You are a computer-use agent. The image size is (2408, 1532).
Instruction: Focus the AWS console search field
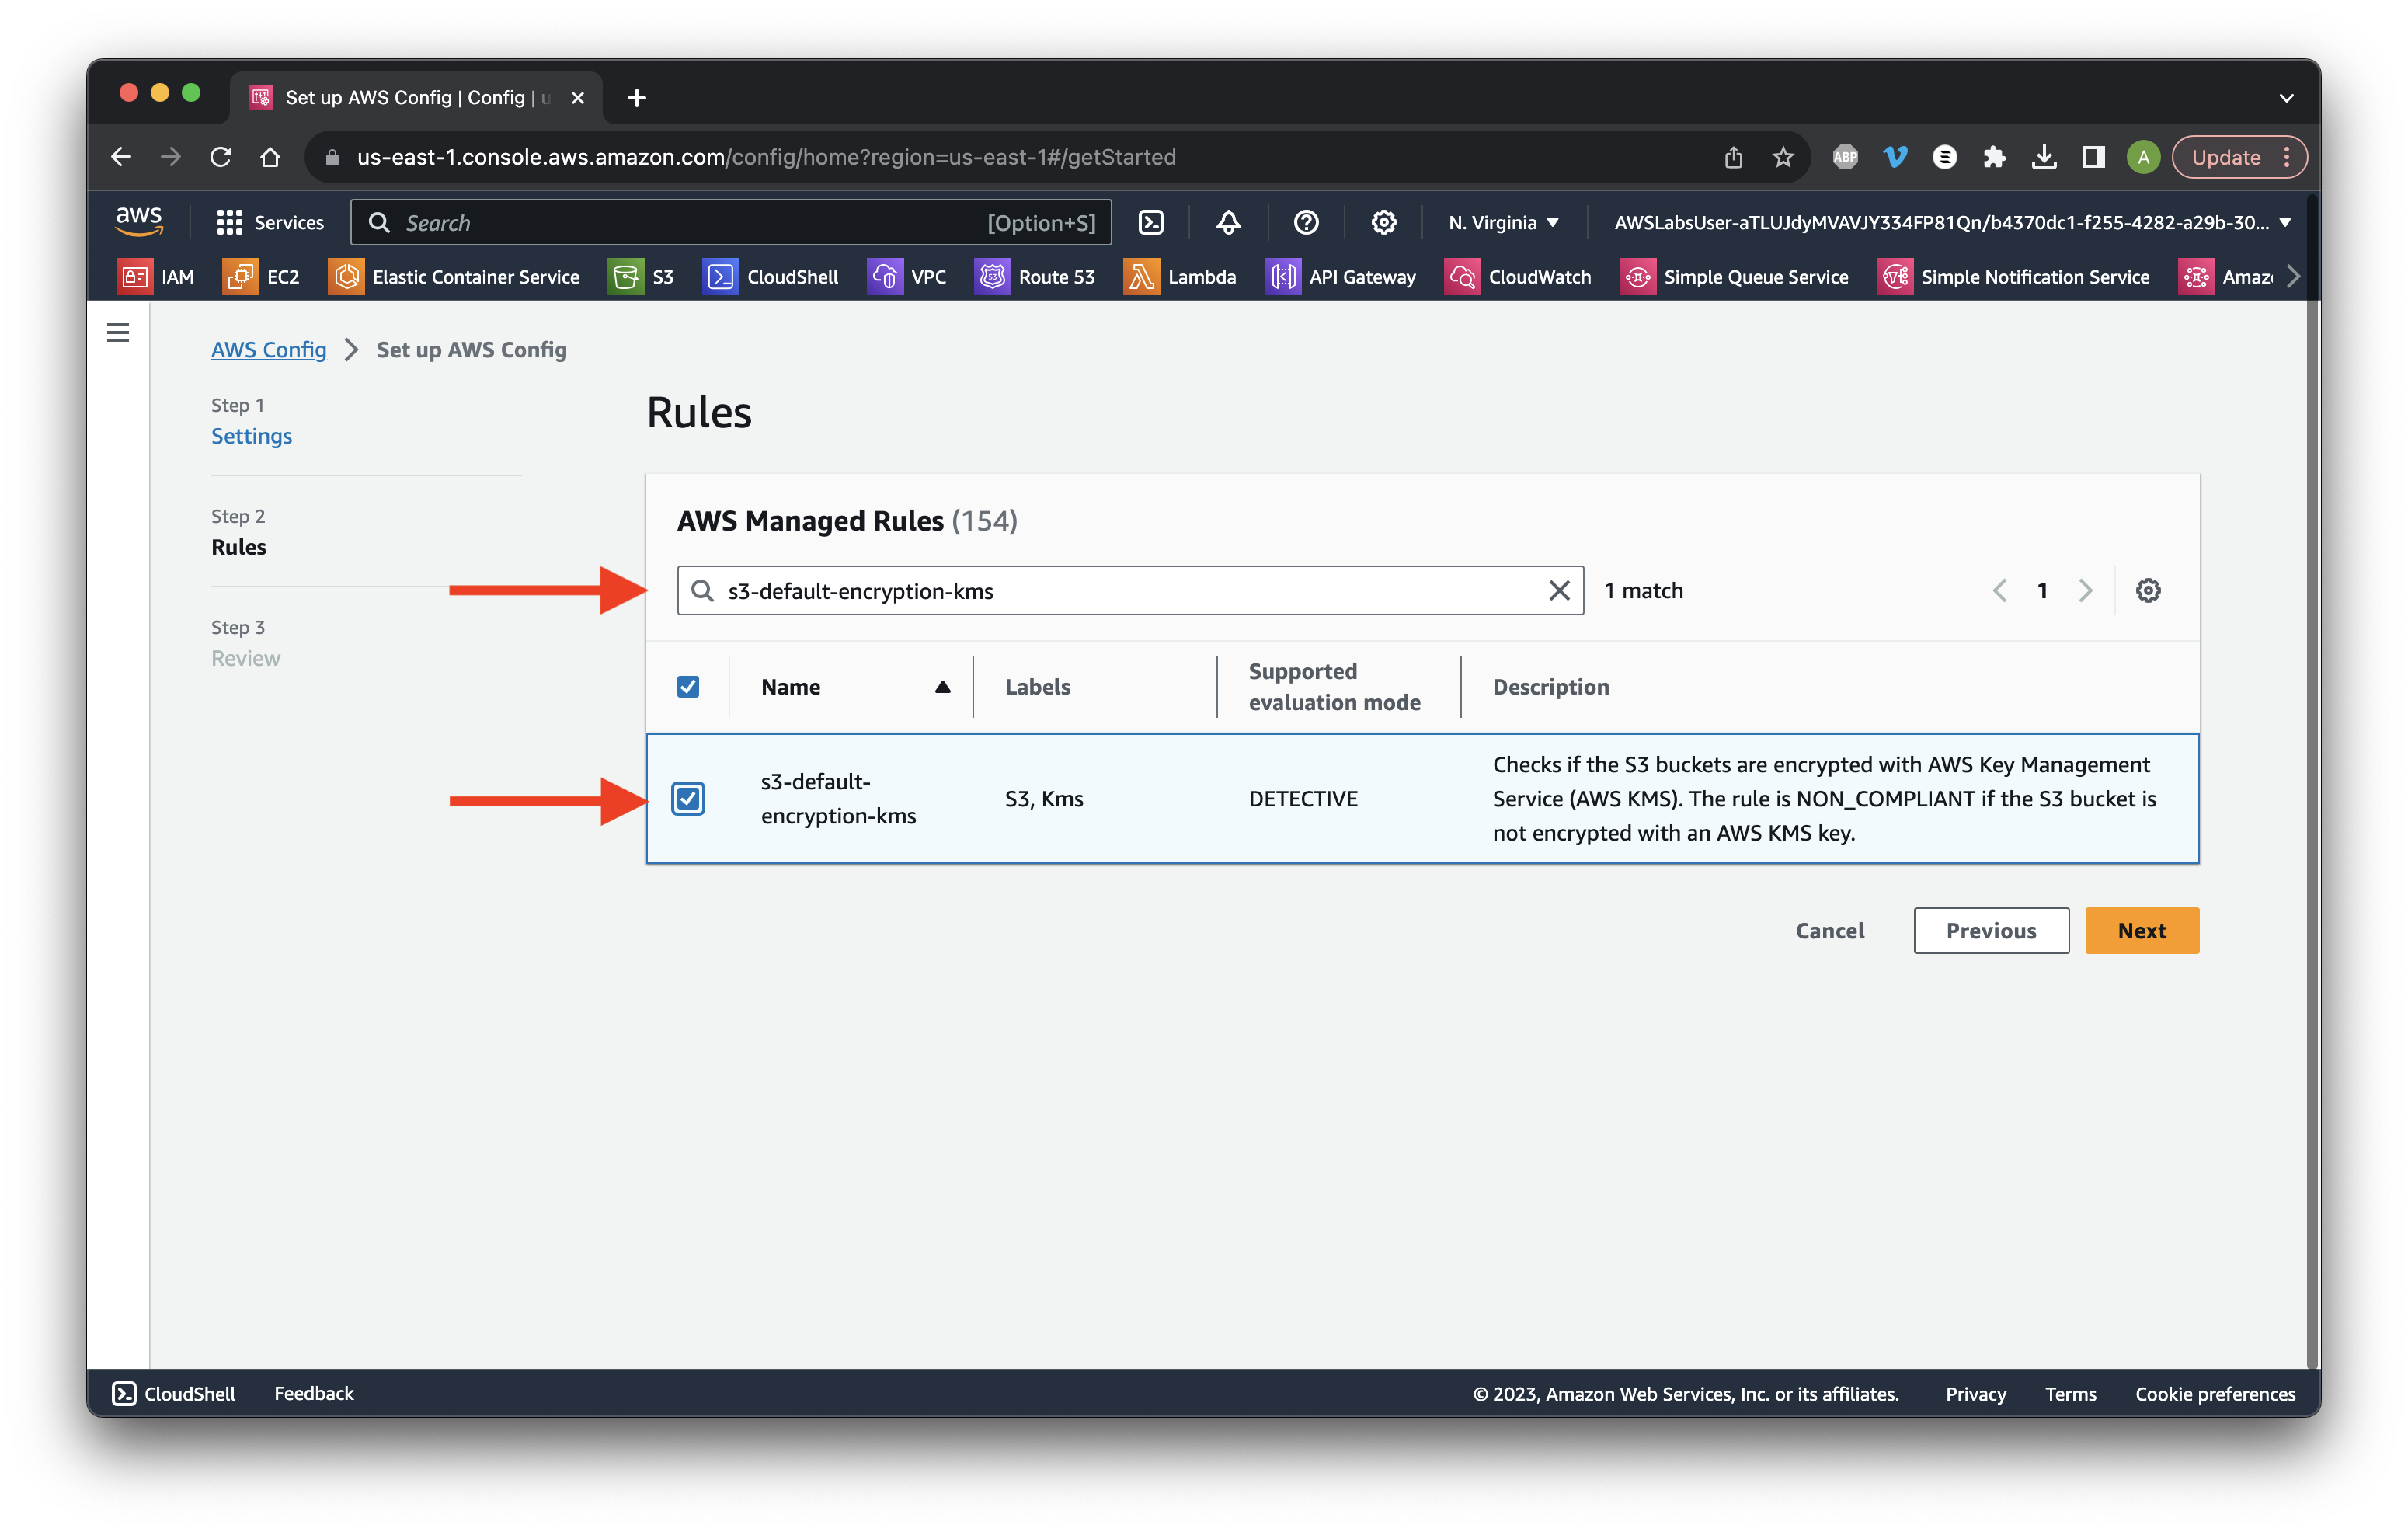pos(731,222)
